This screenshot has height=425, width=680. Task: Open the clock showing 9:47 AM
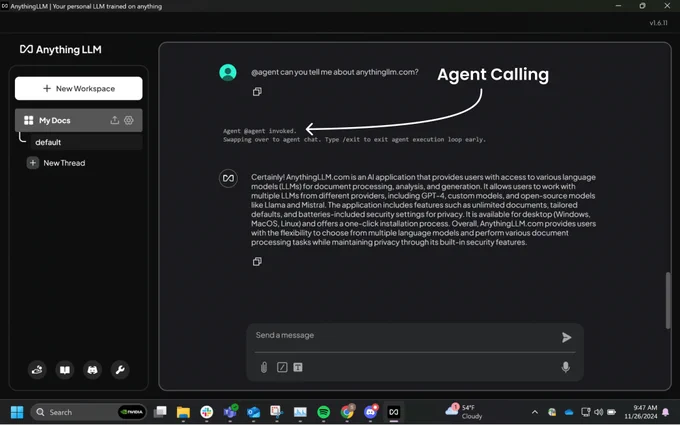click(641, 412)
